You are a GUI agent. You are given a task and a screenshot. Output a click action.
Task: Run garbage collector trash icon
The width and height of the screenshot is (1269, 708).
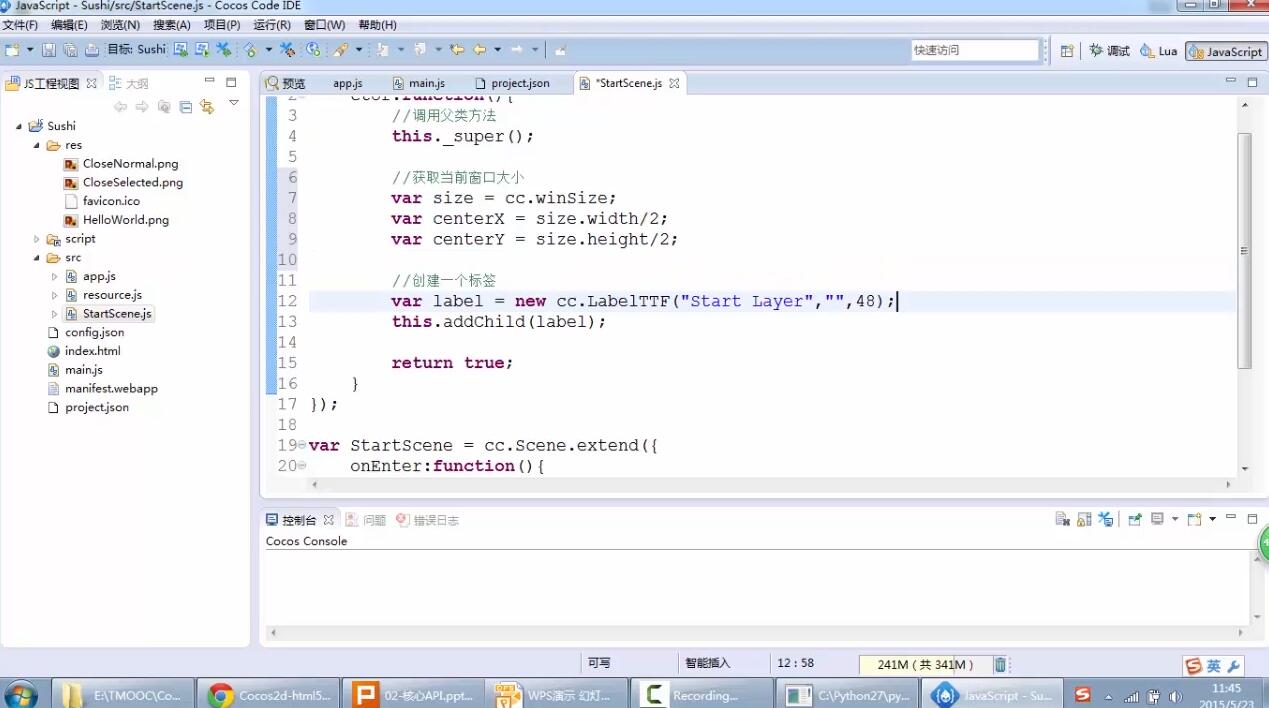[x=1000, y=664]
